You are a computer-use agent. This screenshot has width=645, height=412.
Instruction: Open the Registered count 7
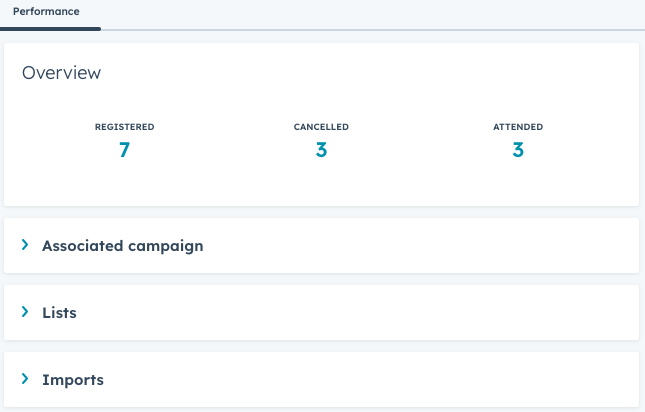[x=125, y=150]
